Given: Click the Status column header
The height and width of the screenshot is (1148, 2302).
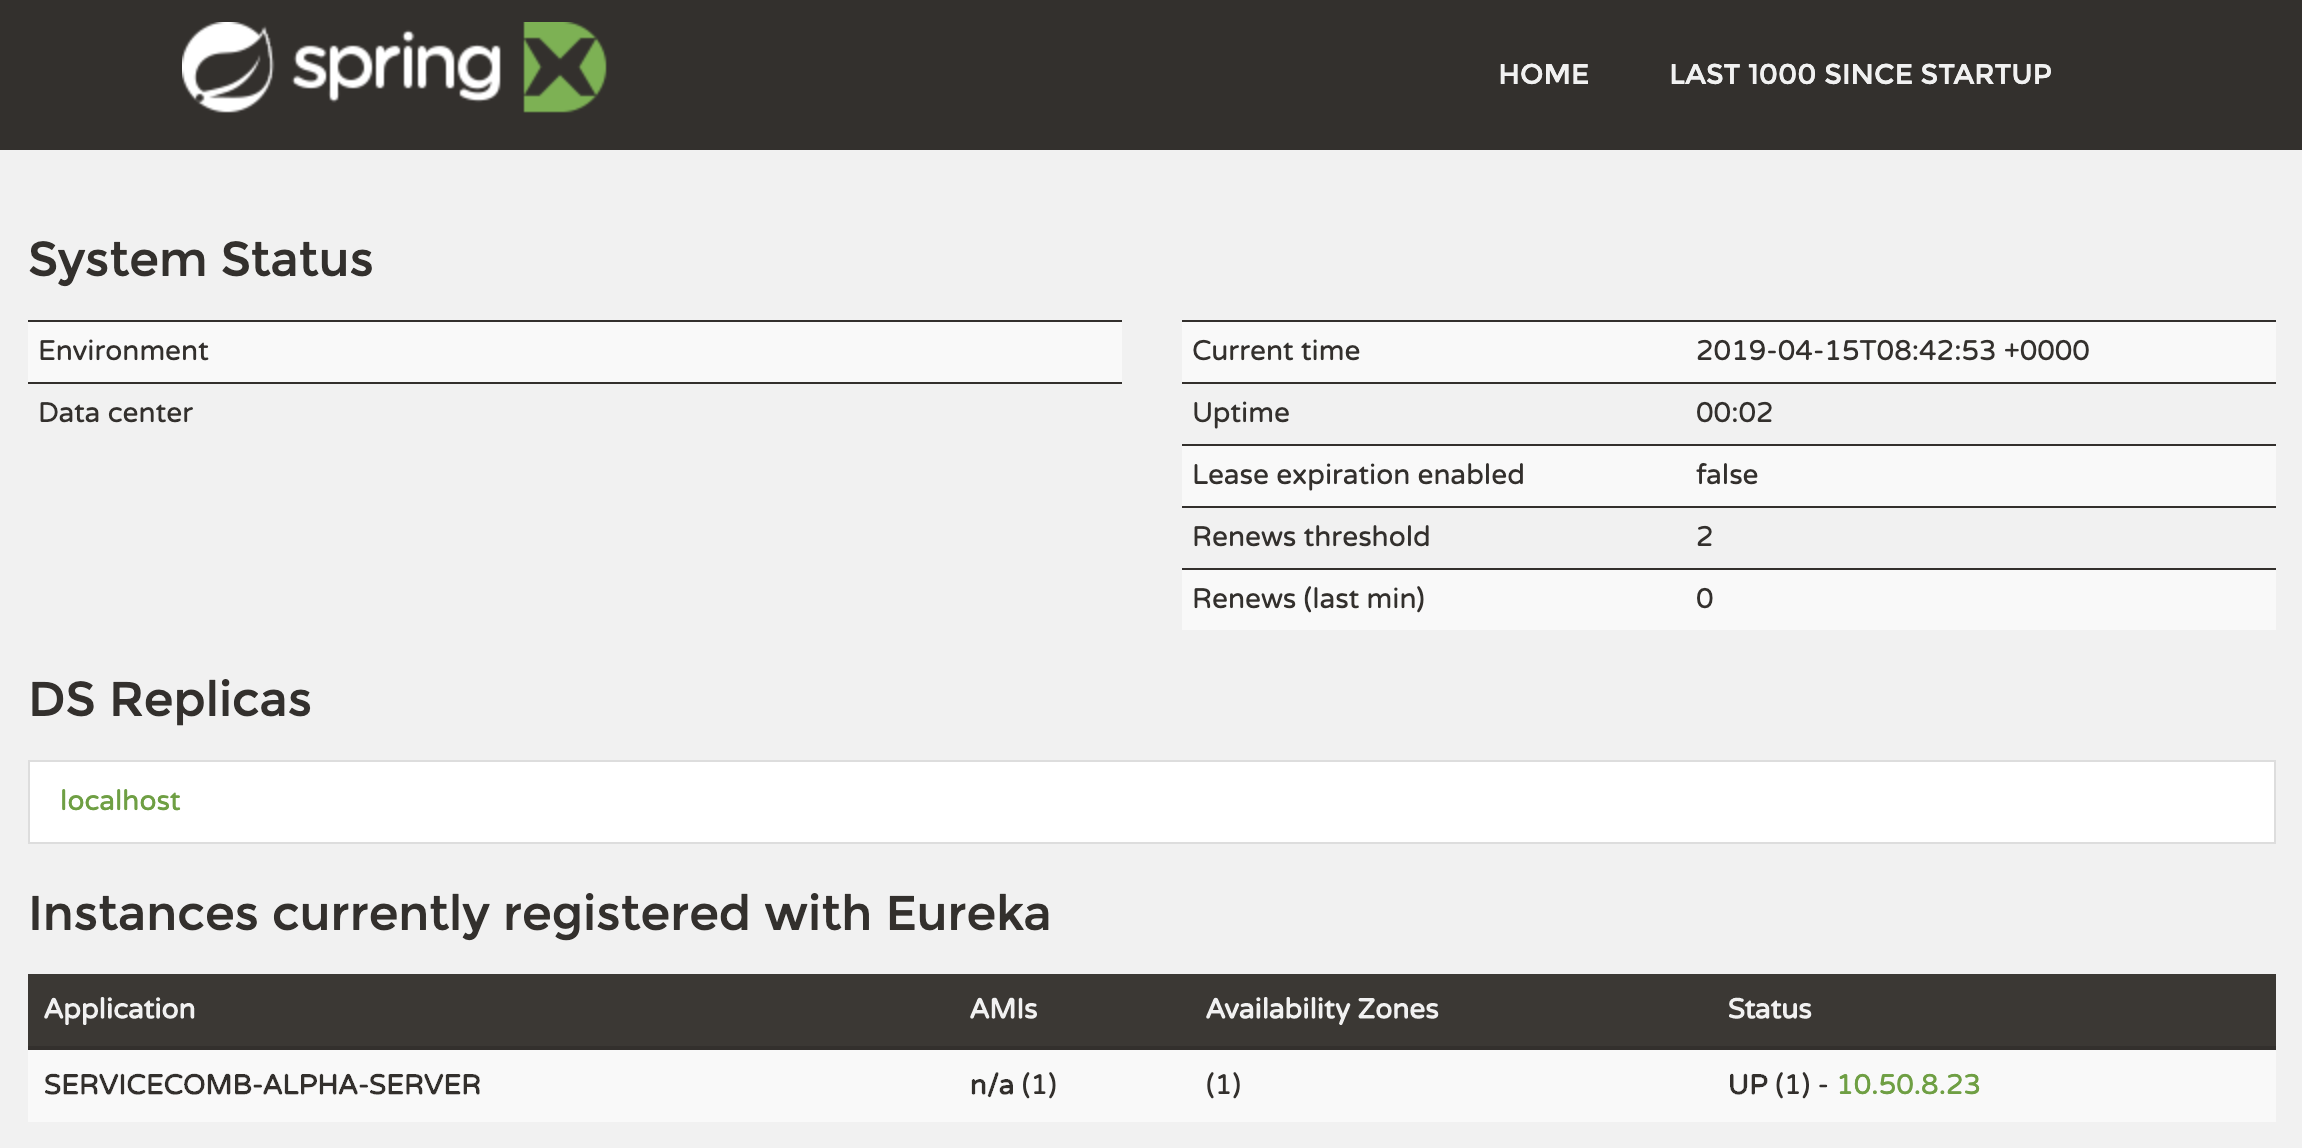Looking at the screenshot, I should click(x=1769, y=1008).
